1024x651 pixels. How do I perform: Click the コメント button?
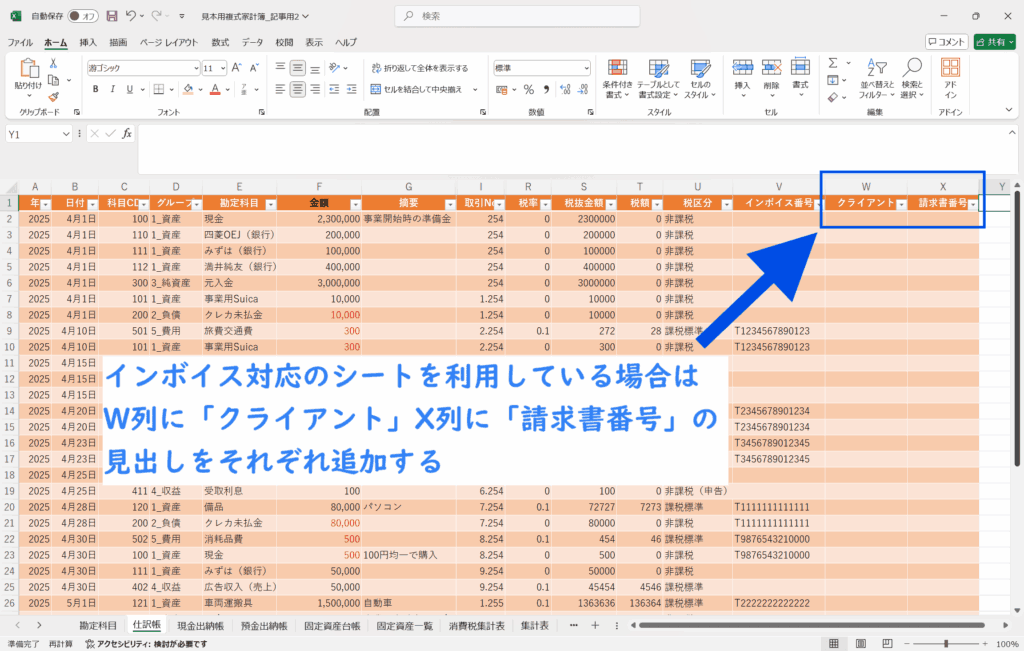[946, 42]
